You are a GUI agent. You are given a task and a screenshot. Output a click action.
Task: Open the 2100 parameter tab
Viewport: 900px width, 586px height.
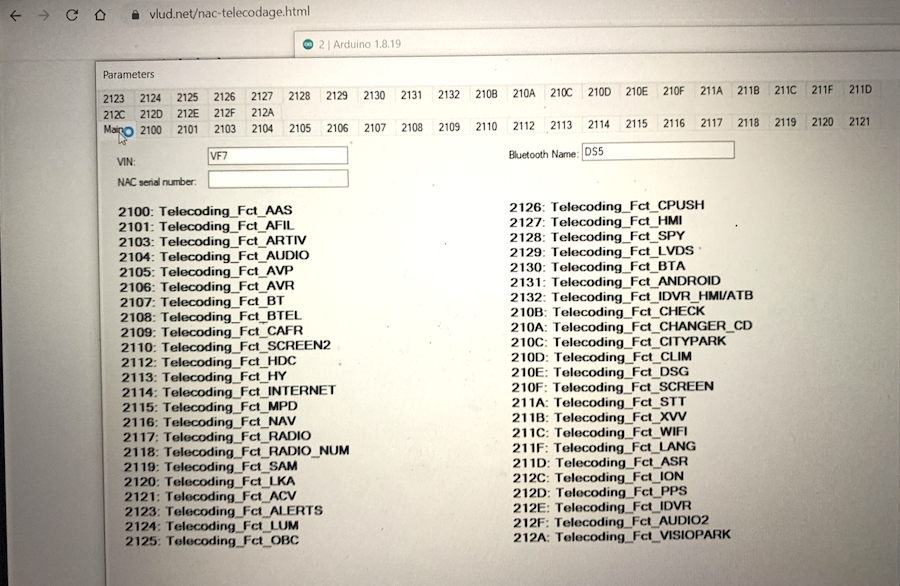coord(151,130)
